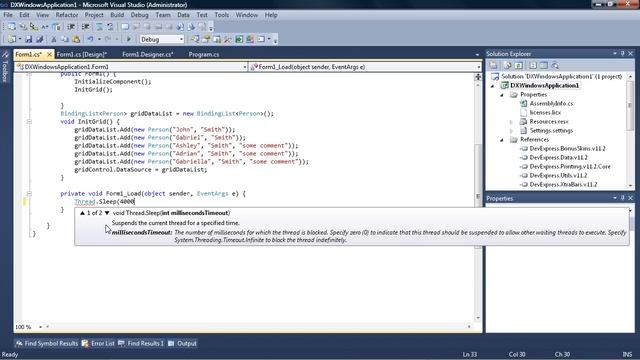Screen dimensions: 640x360
Task: Collapse the DXWindowsApplication1 project node
Action: 493,86
